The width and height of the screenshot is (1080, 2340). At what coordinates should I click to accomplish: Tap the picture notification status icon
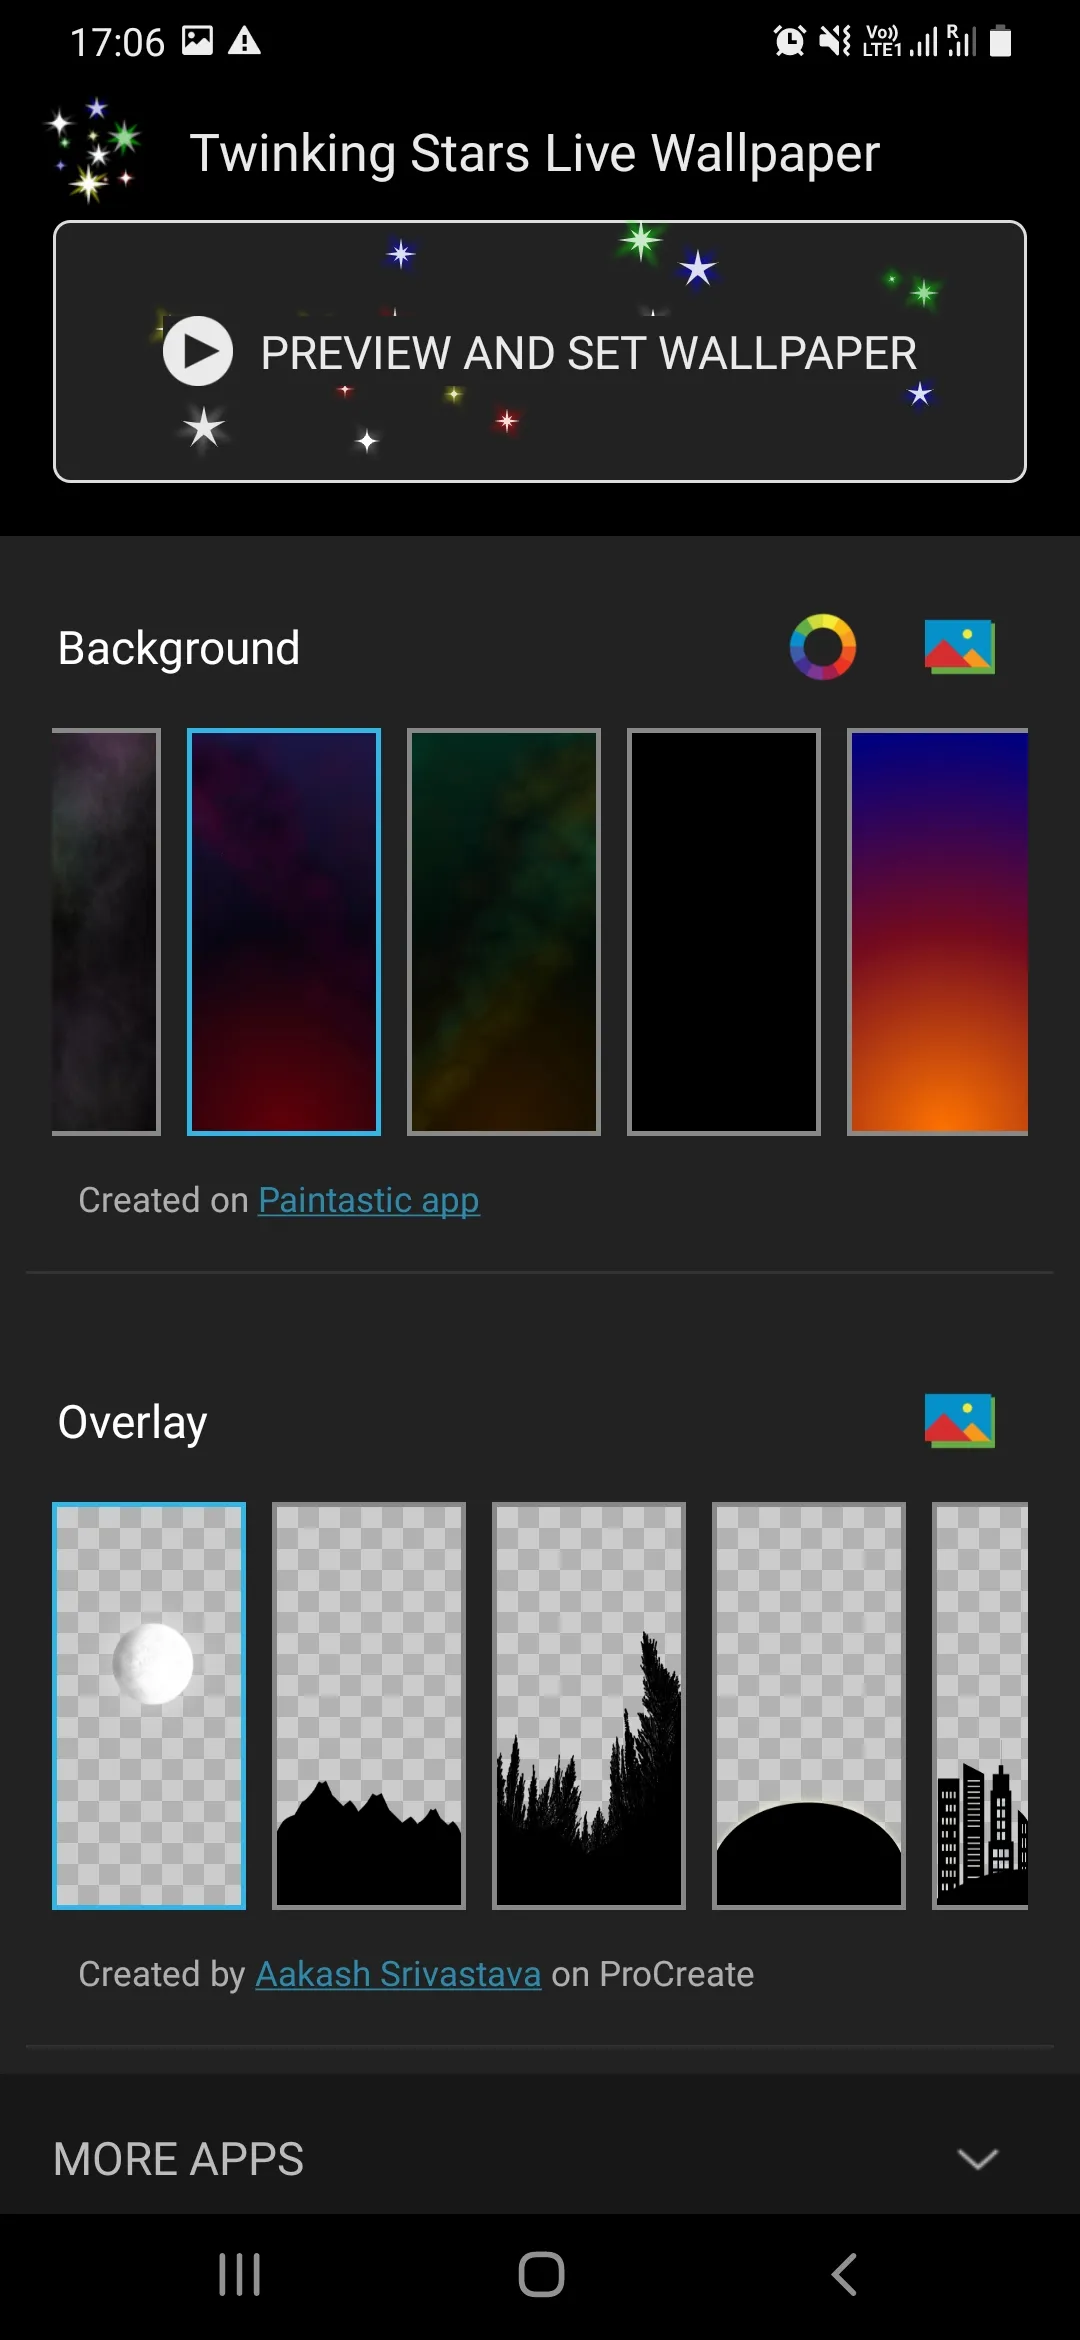pyautogui.click(x=197, y=40)
